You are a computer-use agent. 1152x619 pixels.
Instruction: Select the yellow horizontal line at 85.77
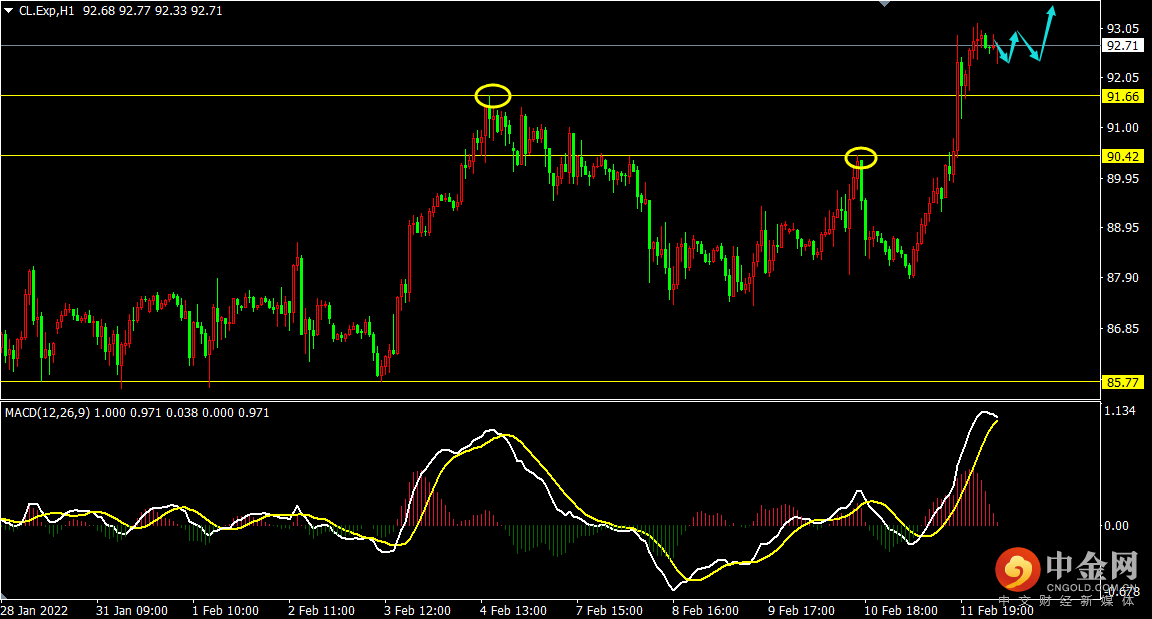click(551, 381)
